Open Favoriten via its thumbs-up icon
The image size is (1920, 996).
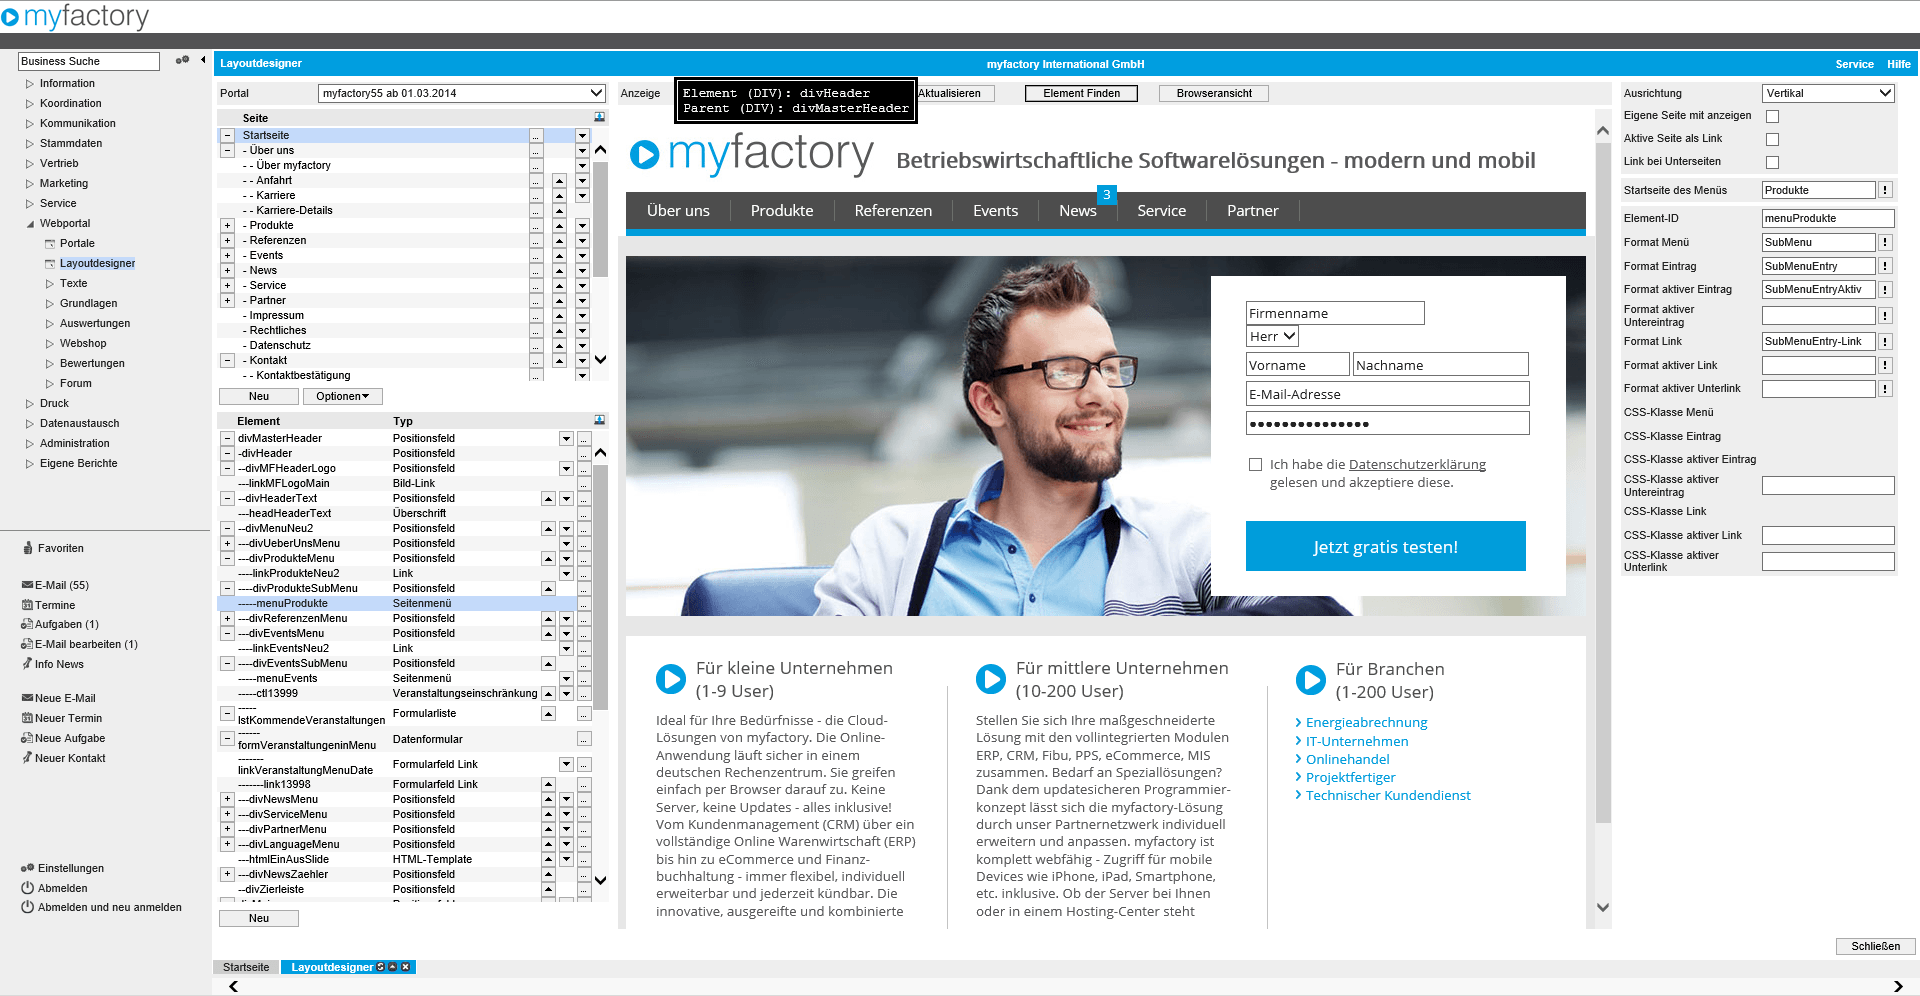pos(28,548)
